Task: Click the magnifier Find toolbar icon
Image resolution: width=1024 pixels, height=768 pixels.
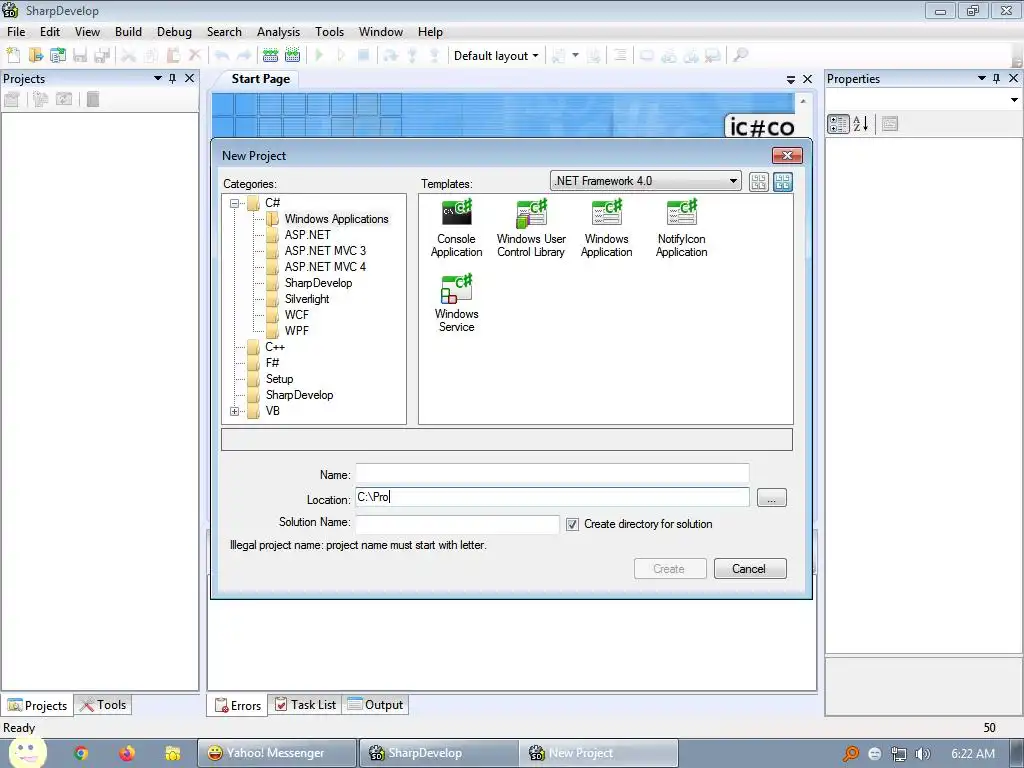Action: pyautogui.click(x=740, y=56)
